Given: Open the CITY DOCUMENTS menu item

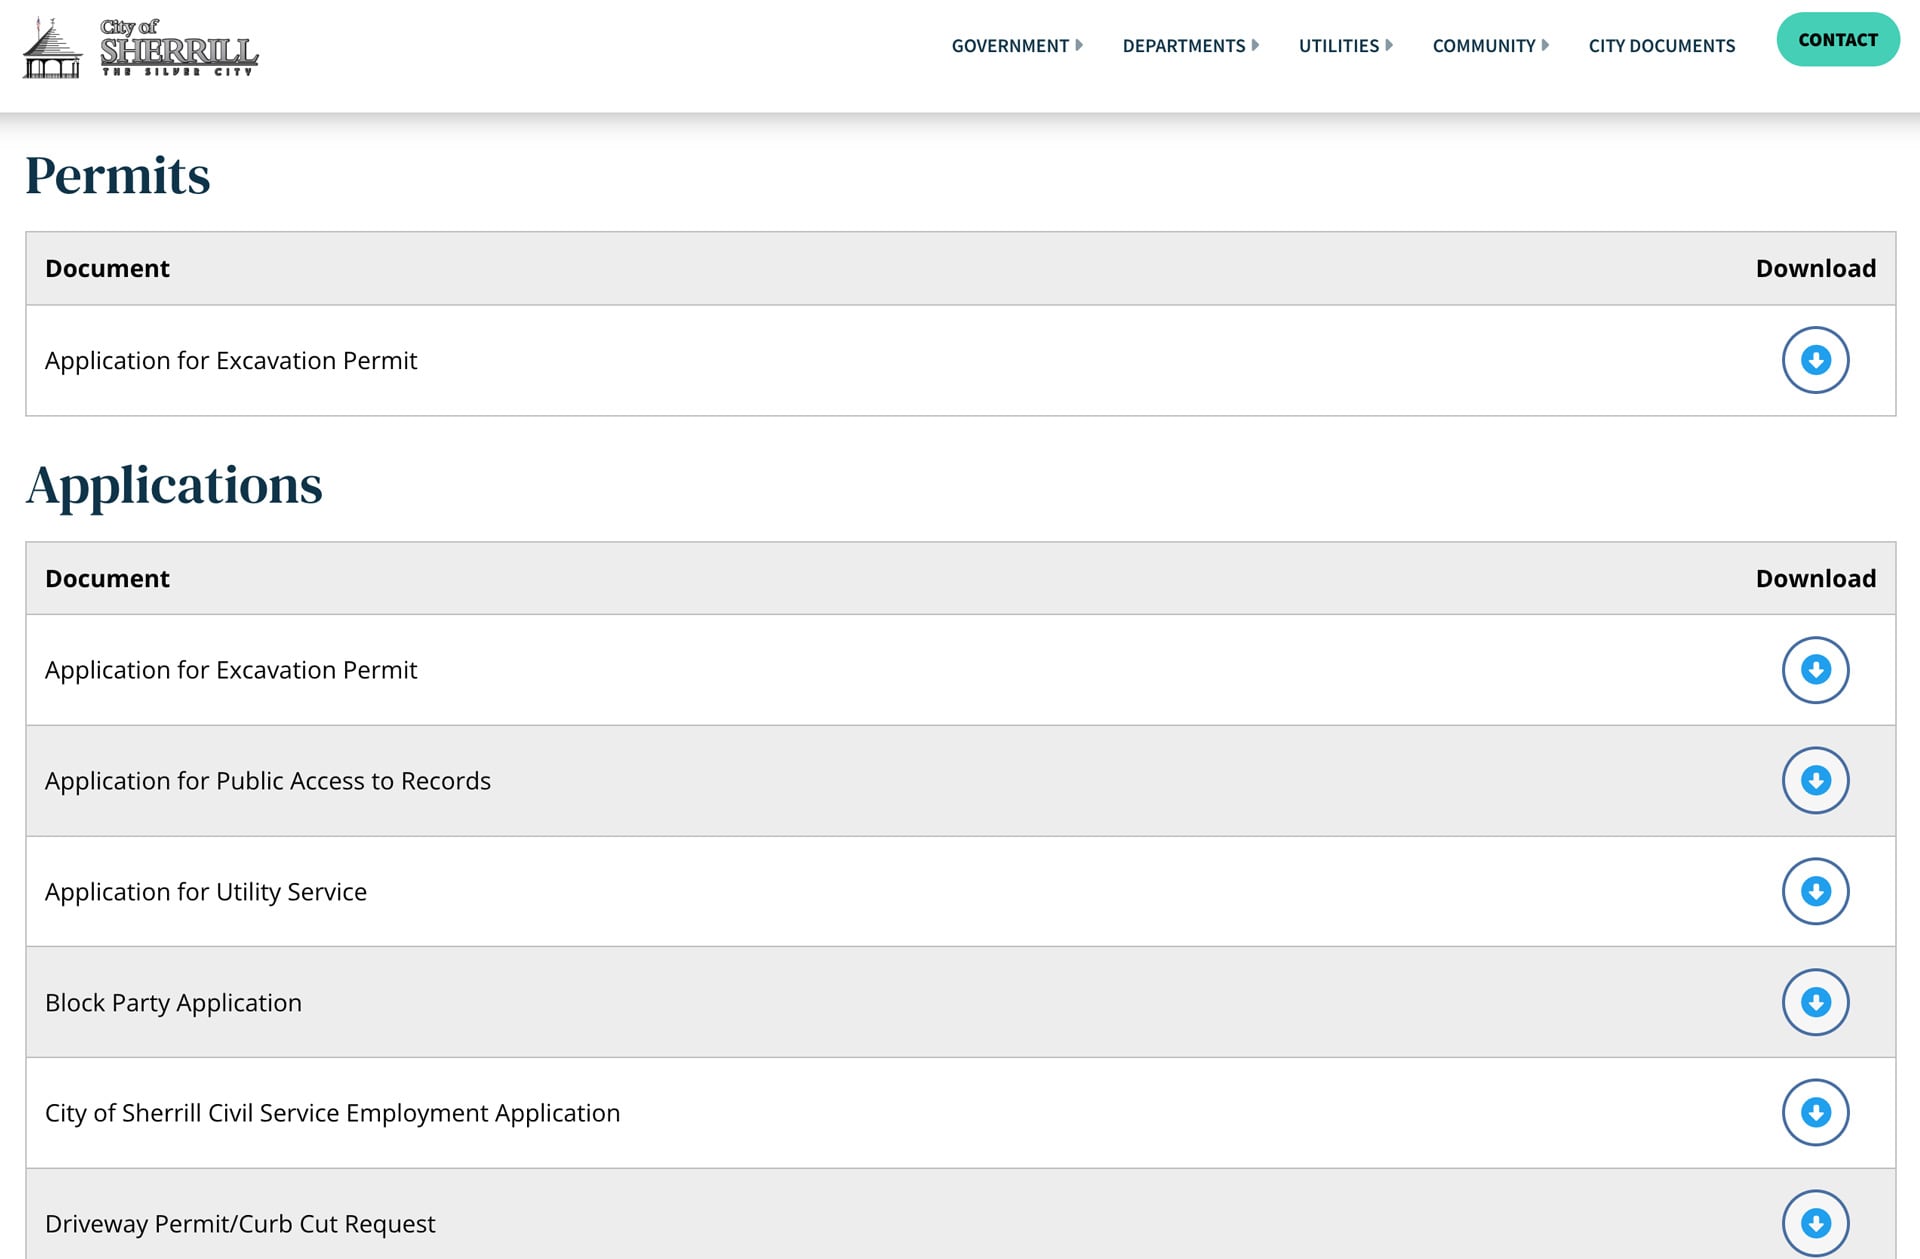Looking at the screenshot, I should click(1662, 46).
